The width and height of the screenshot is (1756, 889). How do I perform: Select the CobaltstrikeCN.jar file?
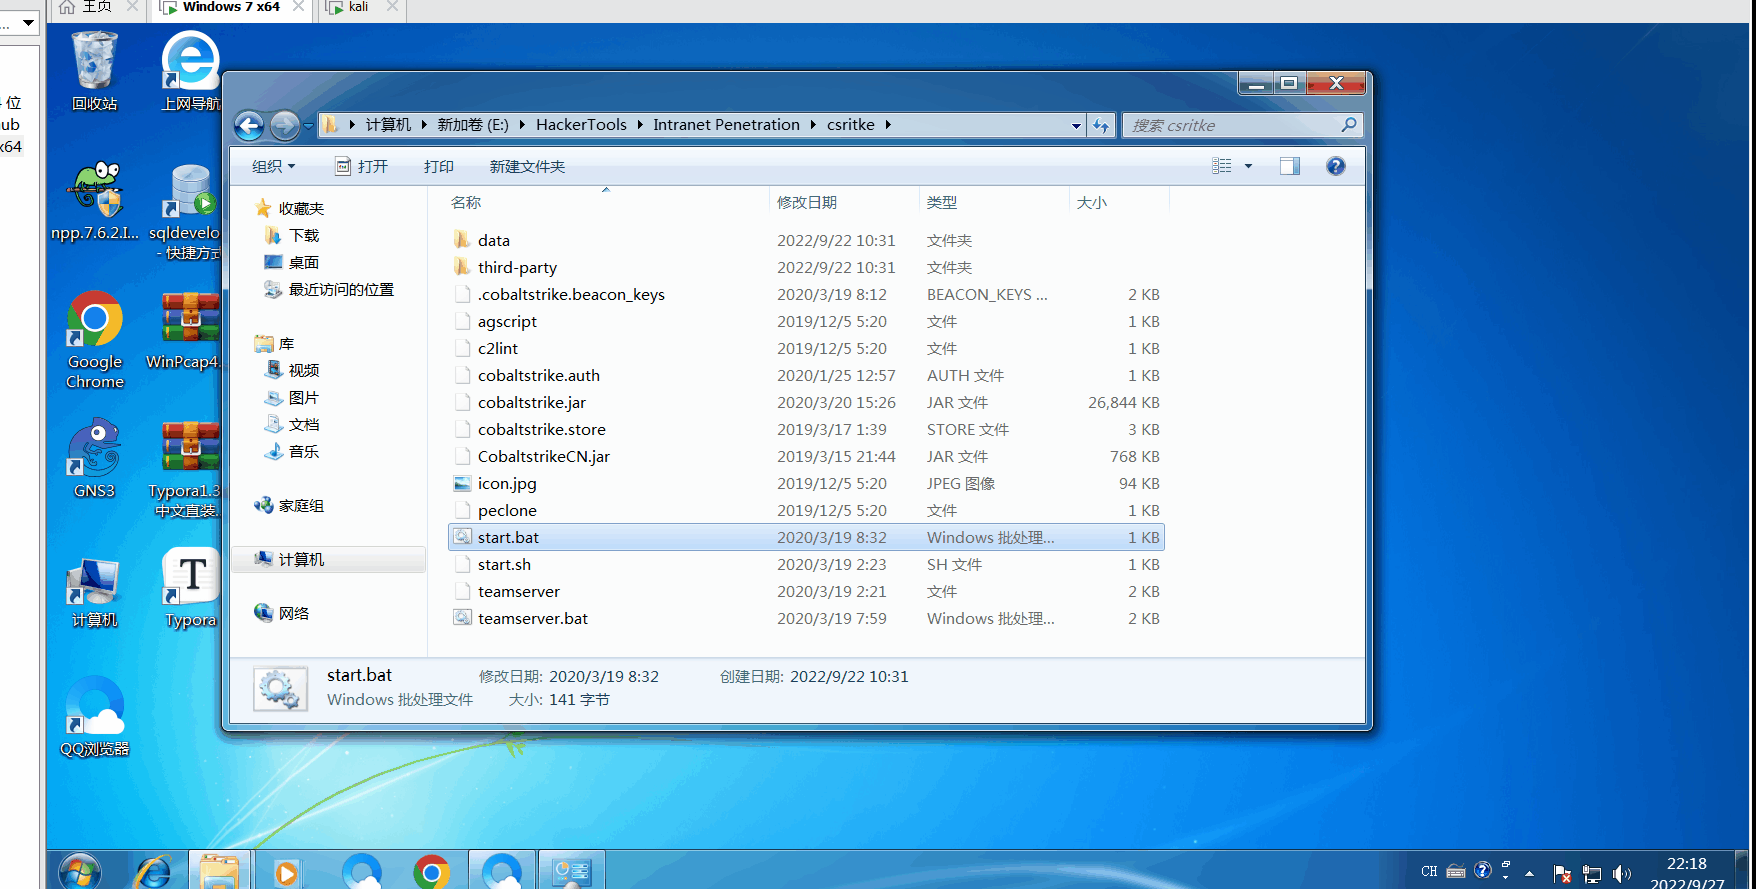(806, 456)
